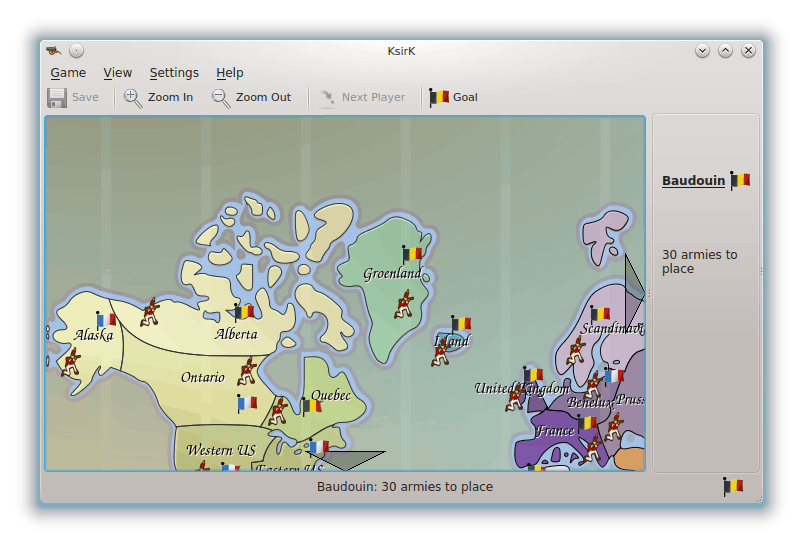This screenshot has width=803, height=543.
Task: Select the cannon soldier on Groenland
Action: pyautogui.click(x=404, y=303)
